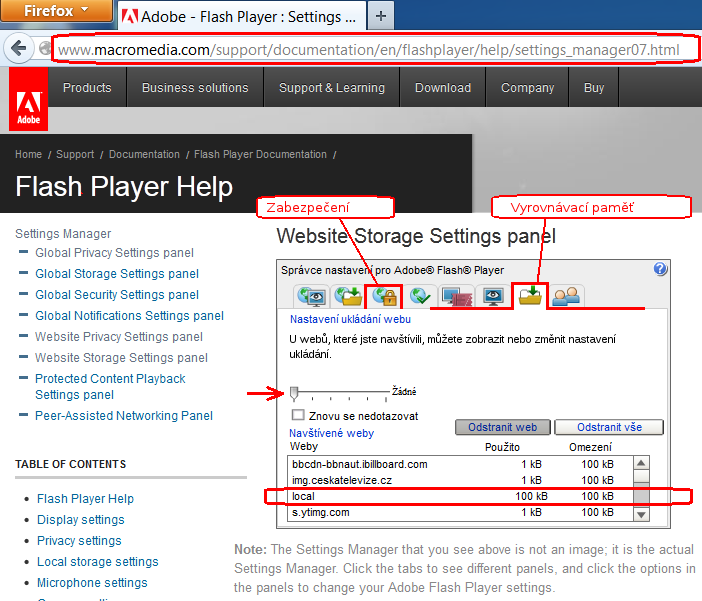Click the URL address bar field

point(375,49)
